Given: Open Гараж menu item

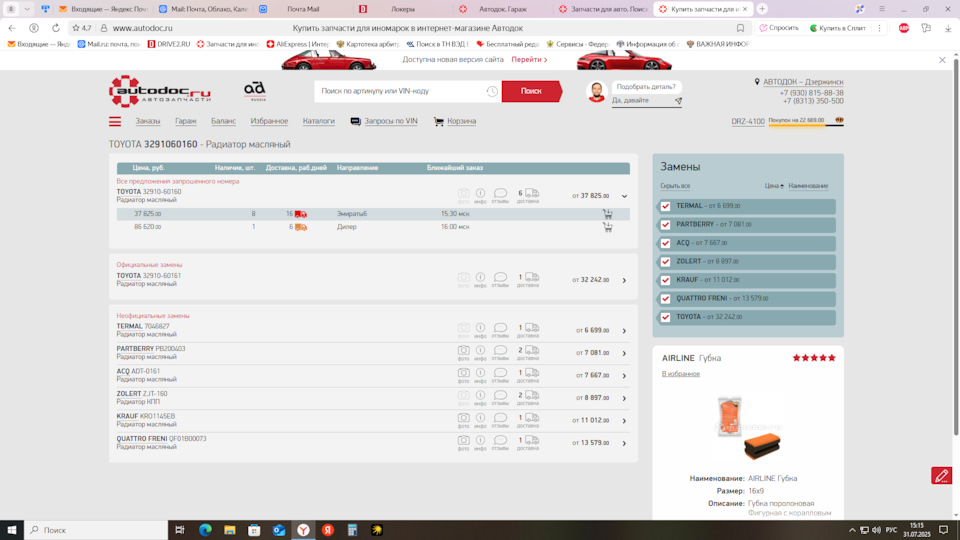Looking at the screenshot, I should coord(186,121).
